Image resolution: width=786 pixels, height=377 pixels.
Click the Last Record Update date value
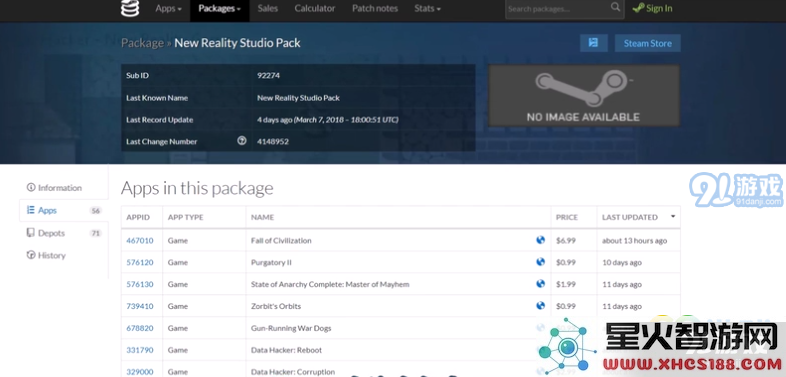click(328, 120)
